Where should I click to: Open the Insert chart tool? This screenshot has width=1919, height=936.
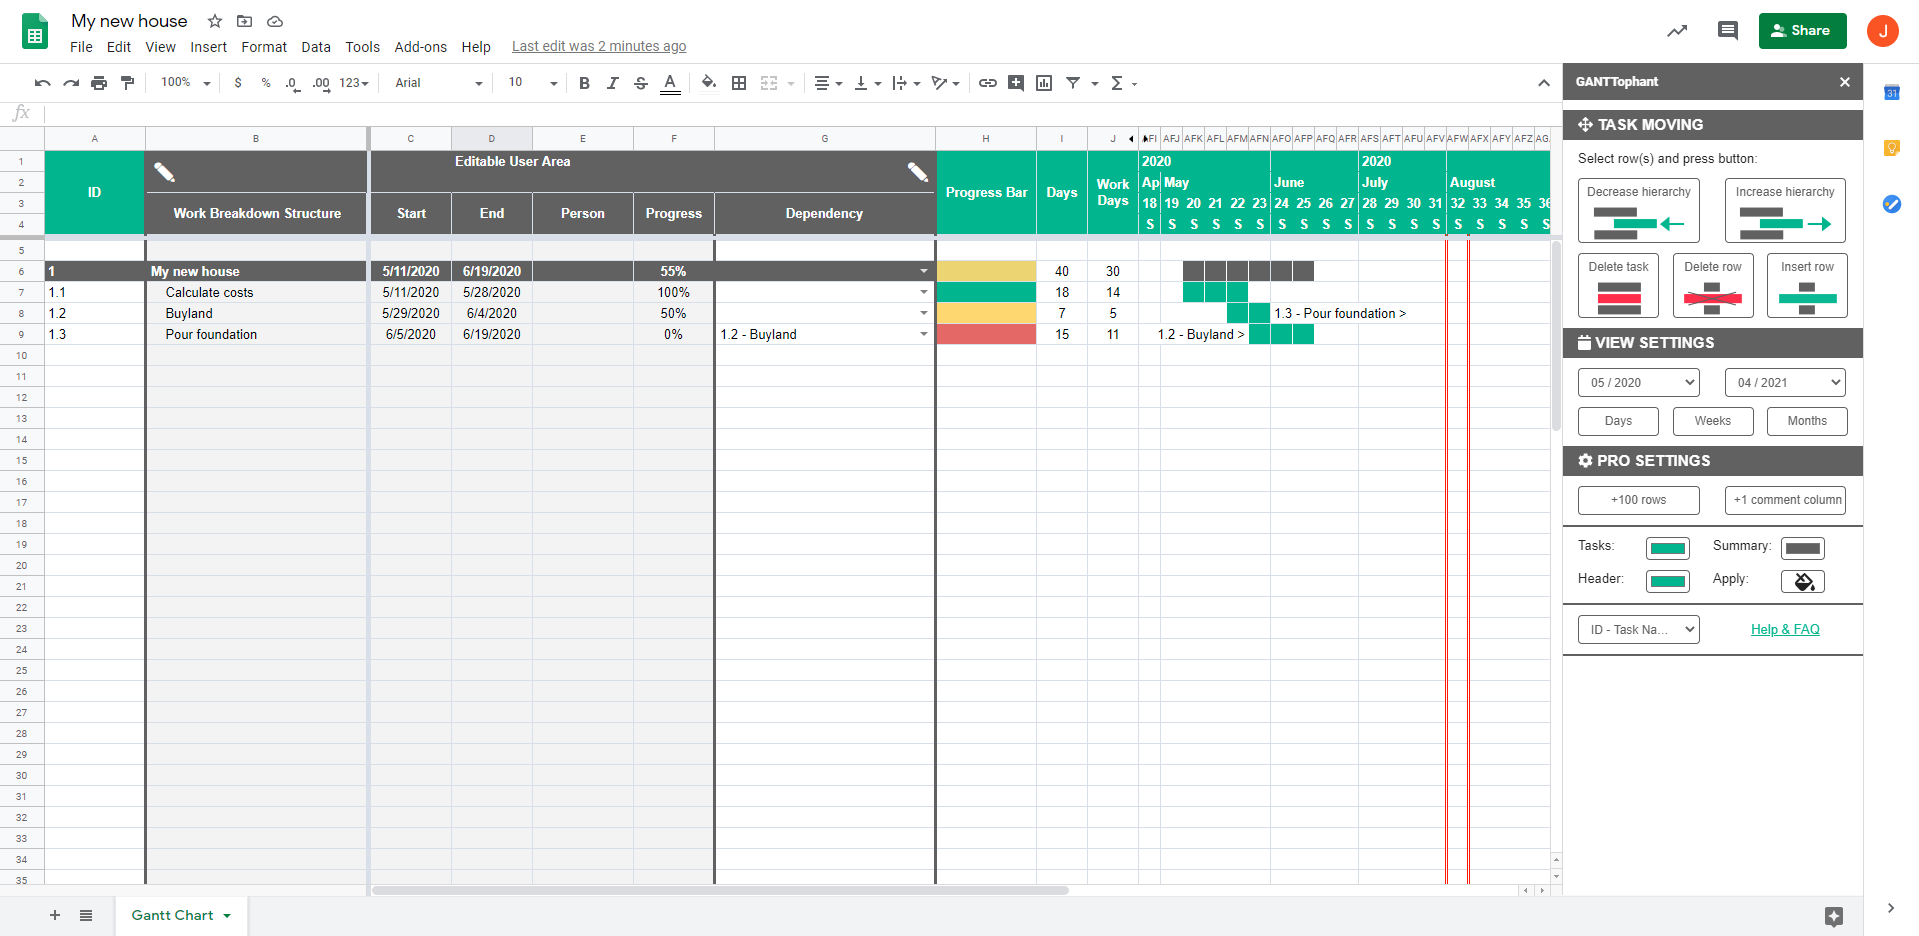(1043, 83)
